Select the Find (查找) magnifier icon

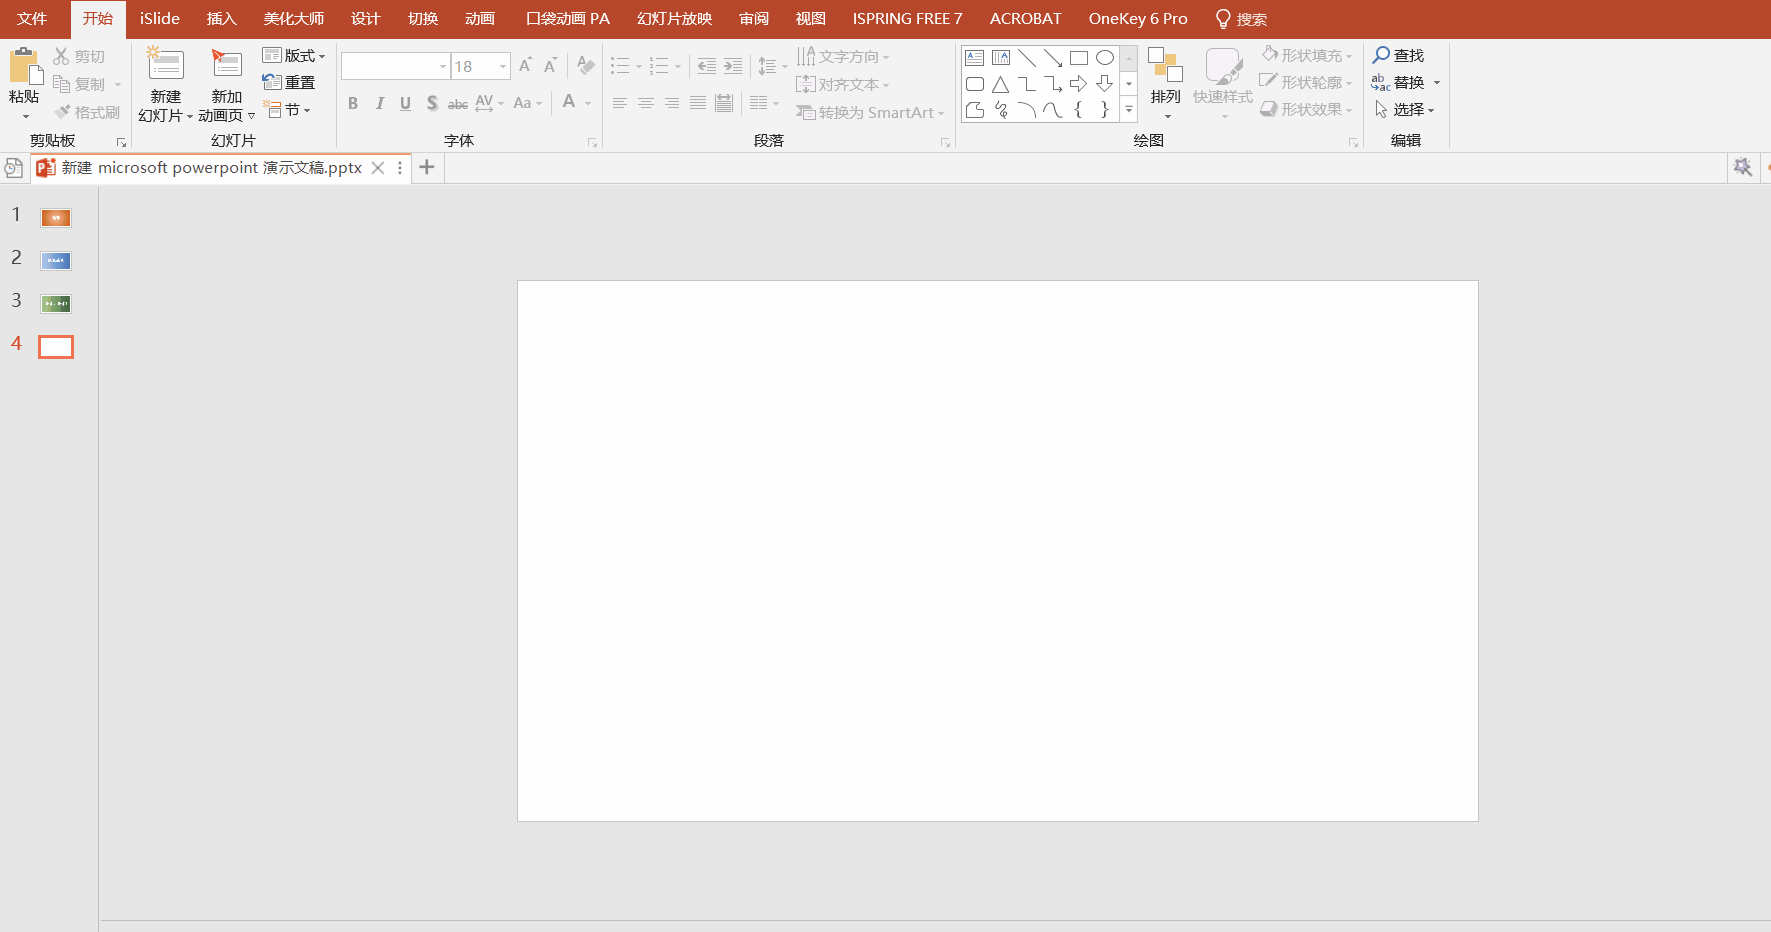[1381, 55]
